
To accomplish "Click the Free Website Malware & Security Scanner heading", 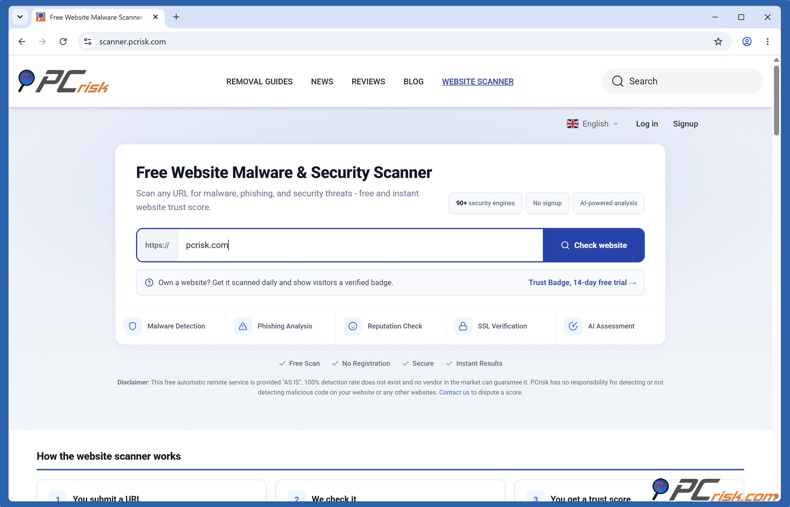I will [x=284, y=172].
